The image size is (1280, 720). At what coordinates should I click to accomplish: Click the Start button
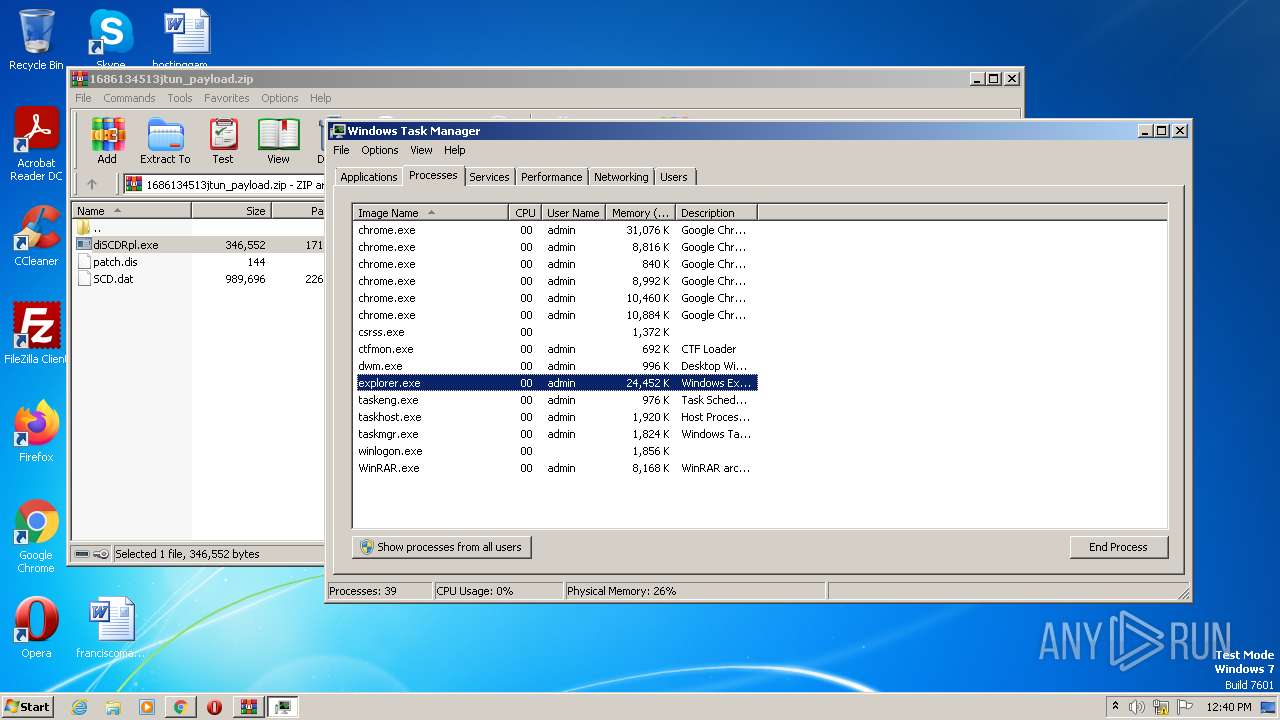pyautogui.click(x=28, y=707)
